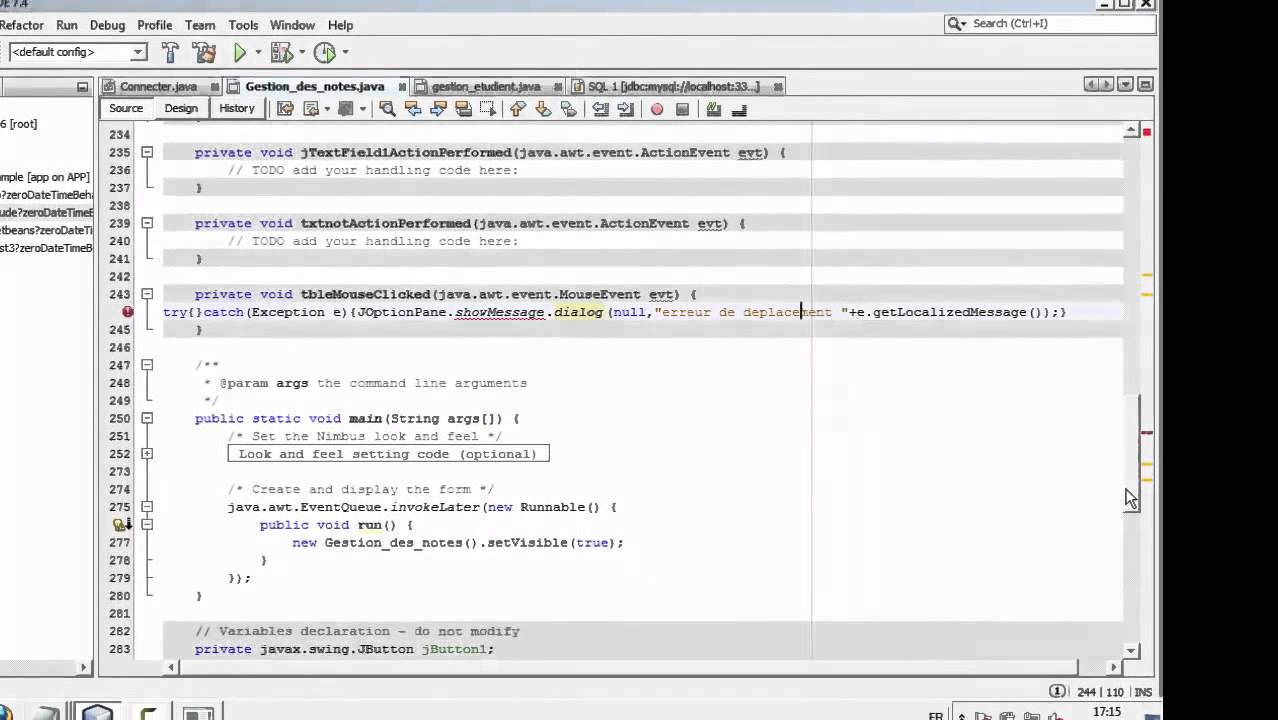Click the Debug Project icon
The width and height of the screenshot is (1278, 720).
click(x=280, y=52)
